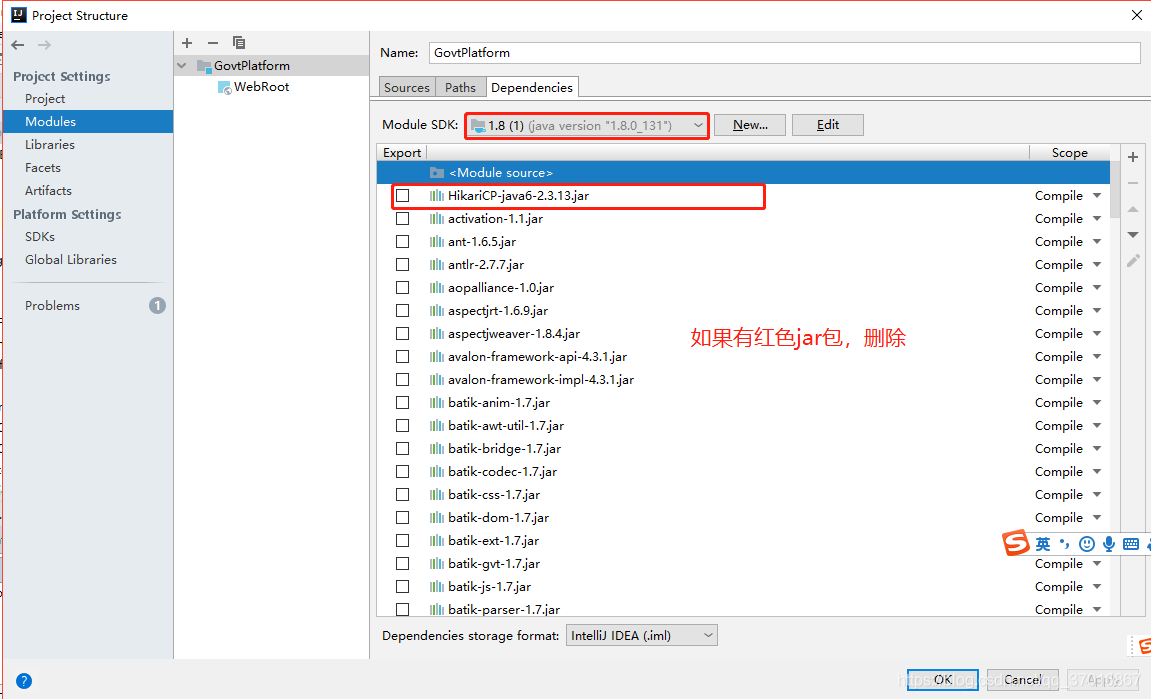The image size is (1151, 699).
Task: Click Problems count badge
Action: pyautogui.click(x=157, y=305)
